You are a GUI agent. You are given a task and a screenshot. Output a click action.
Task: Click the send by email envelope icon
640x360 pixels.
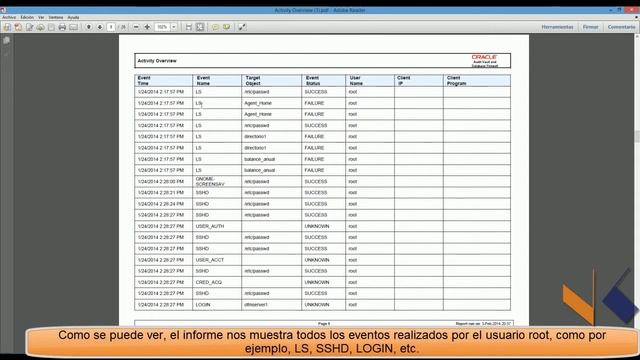point(73,27)
